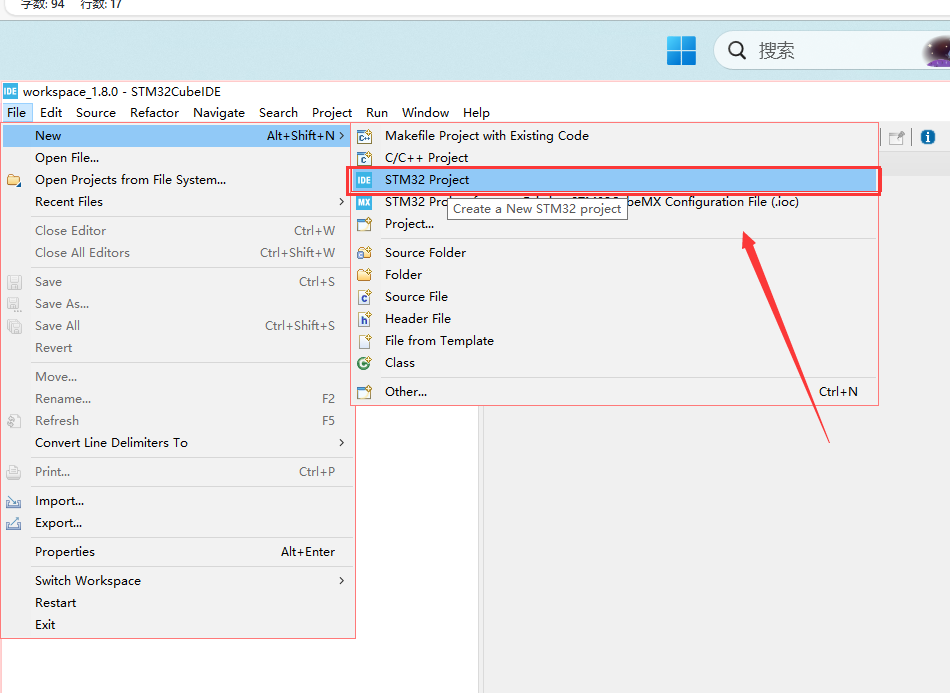
Task: Select Restart in the File menu
Action: point(178,603)
